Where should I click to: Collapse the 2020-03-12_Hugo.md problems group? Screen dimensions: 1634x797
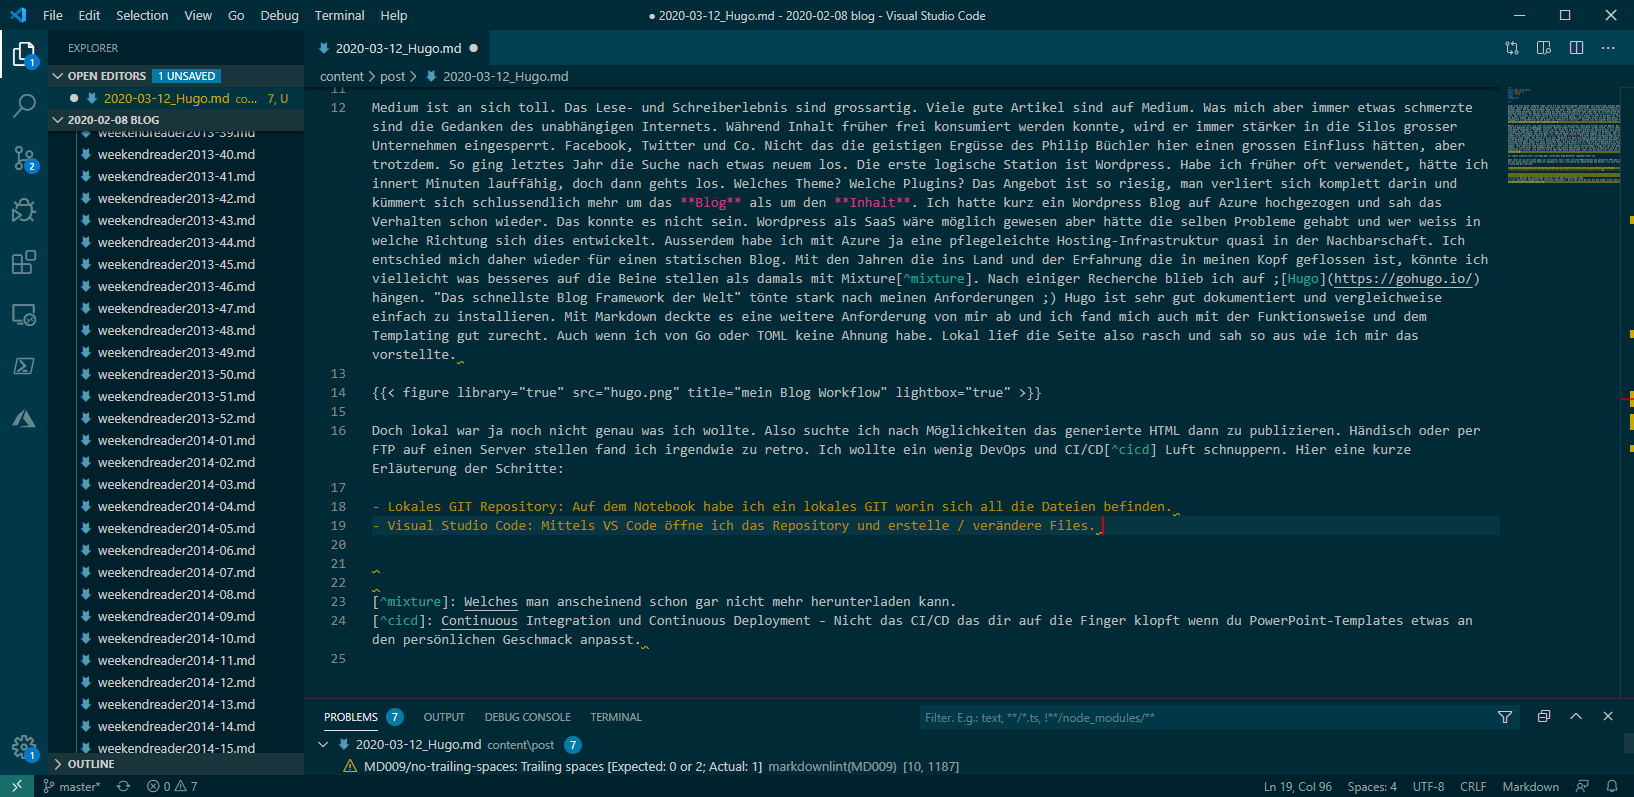(323, 745)
